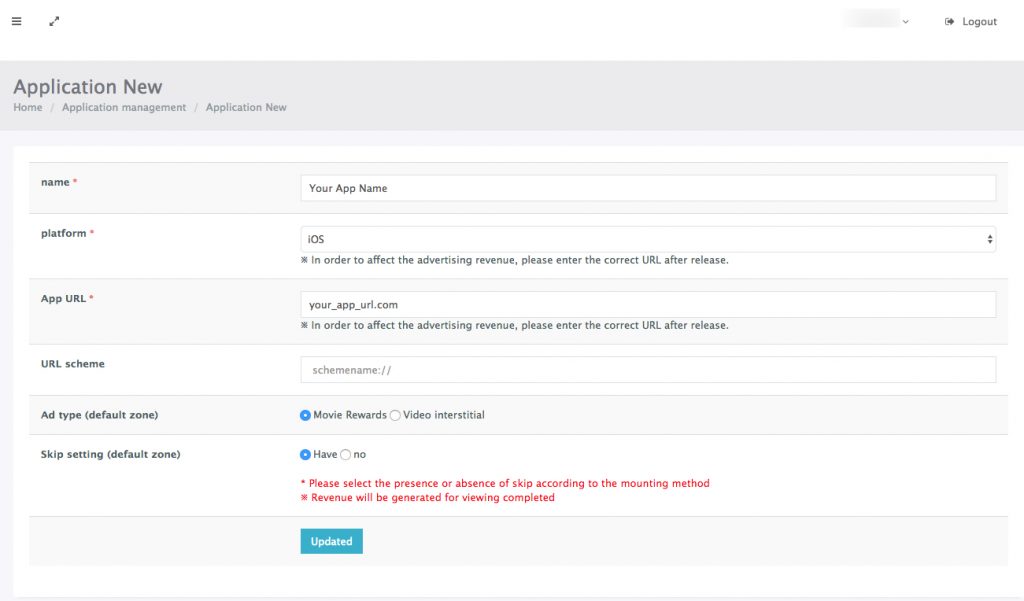Open the platform dropdown showing iOS
The image size is (1024, 601).
(x=647, y=239)
